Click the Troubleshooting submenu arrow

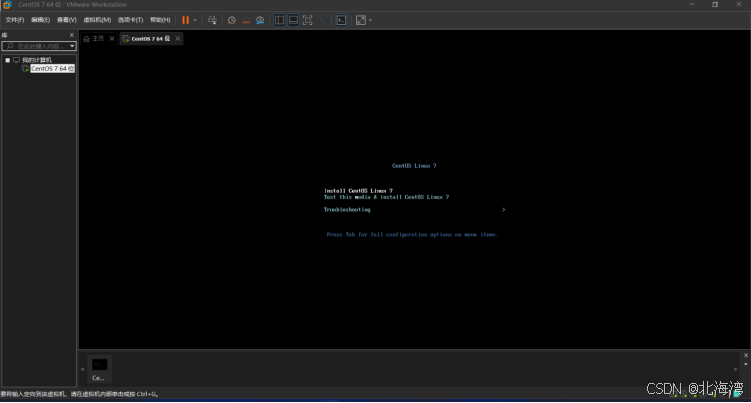click(x=503, y=209)
